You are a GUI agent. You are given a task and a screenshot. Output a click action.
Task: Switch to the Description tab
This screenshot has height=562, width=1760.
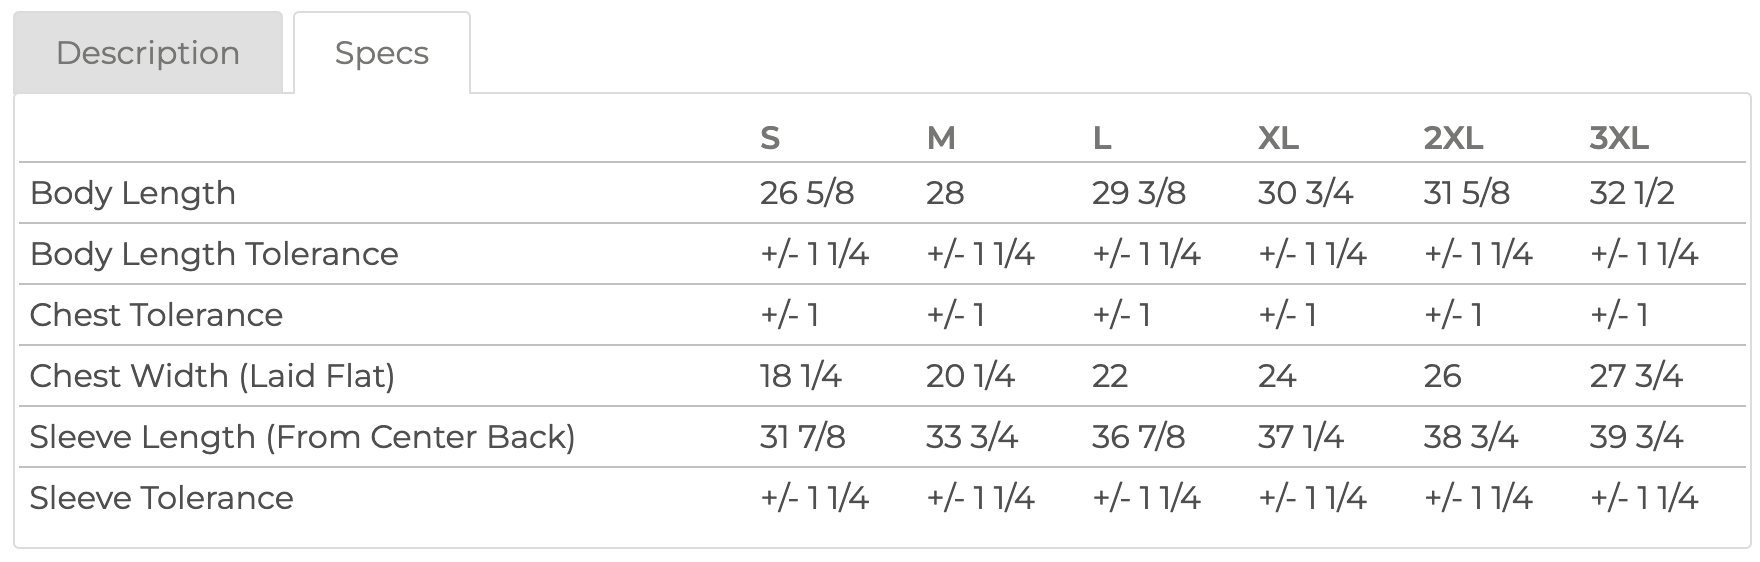[148, 53]
